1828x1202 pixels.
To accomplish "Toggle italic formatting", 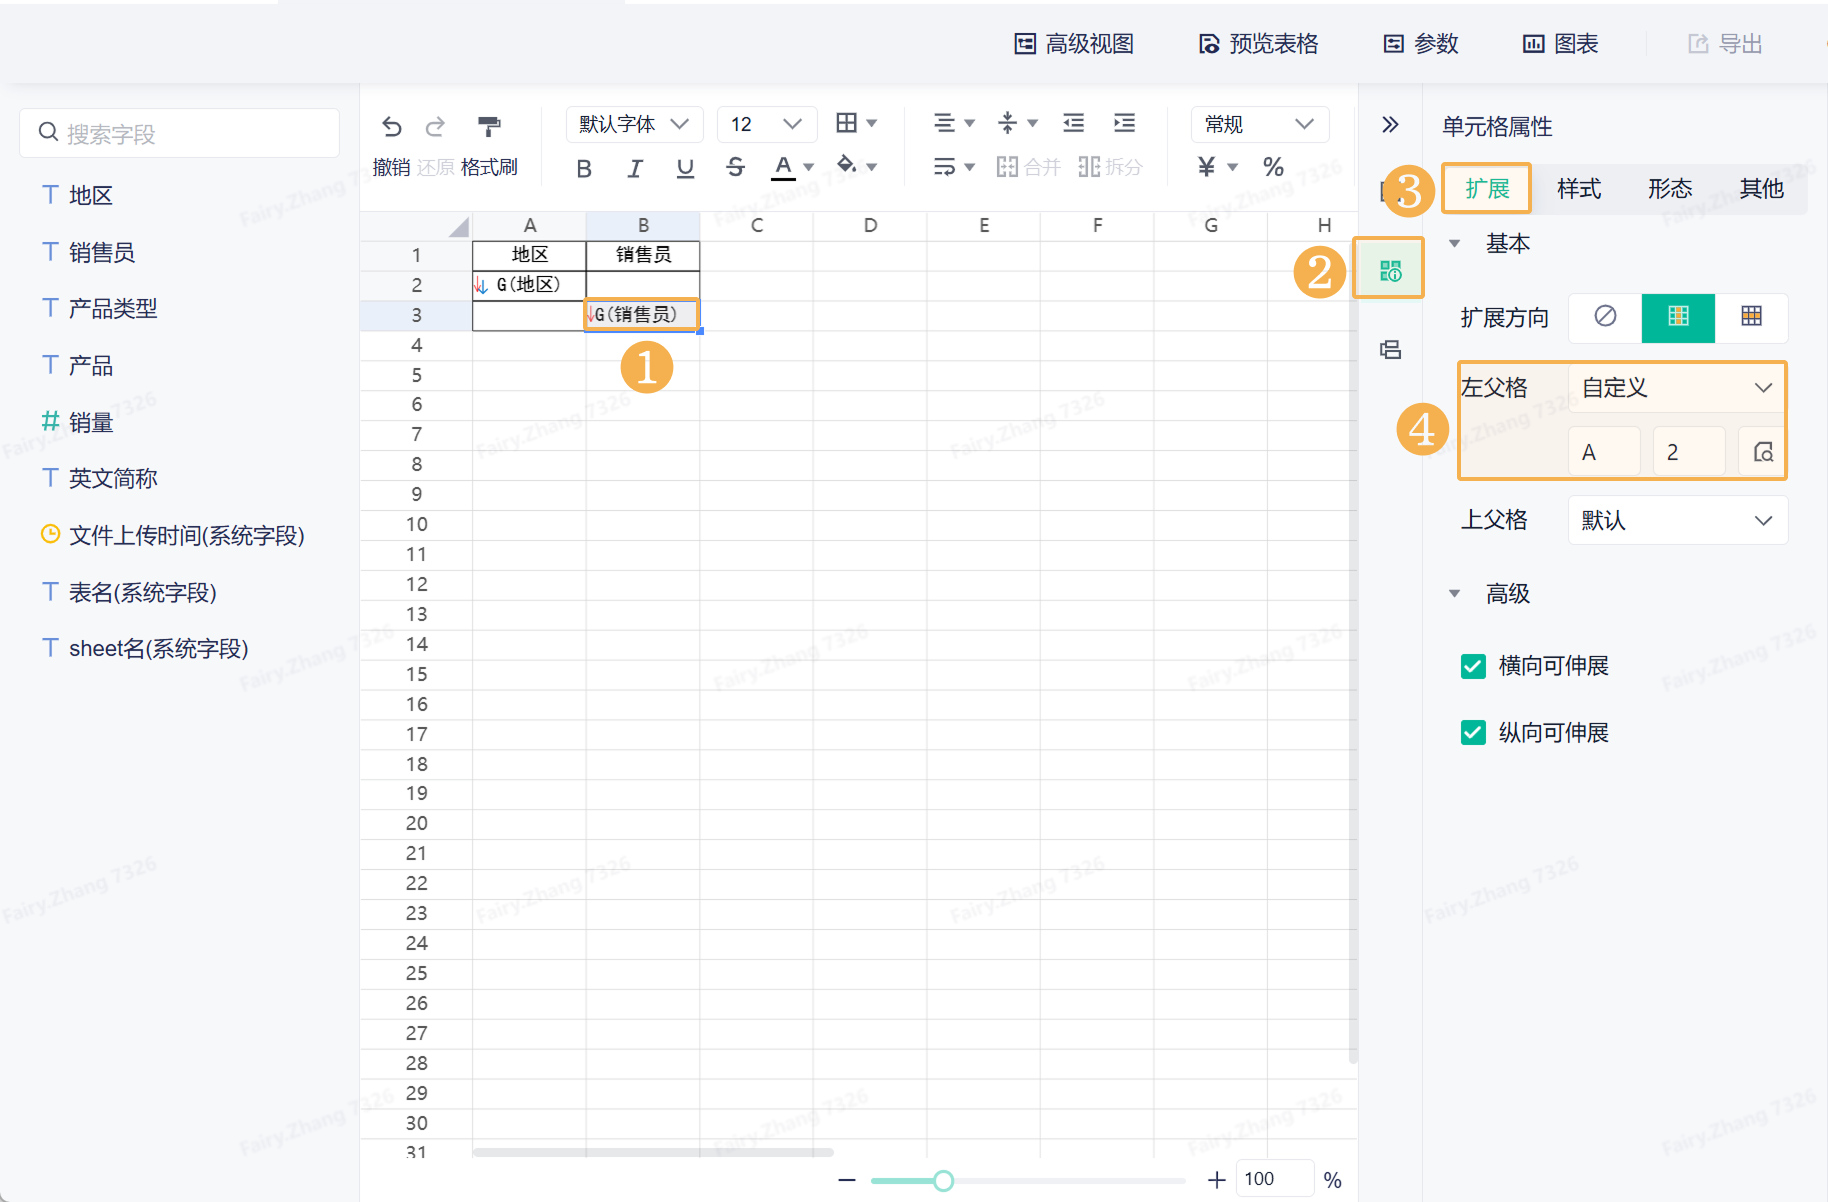I will (x=635, y=168).
